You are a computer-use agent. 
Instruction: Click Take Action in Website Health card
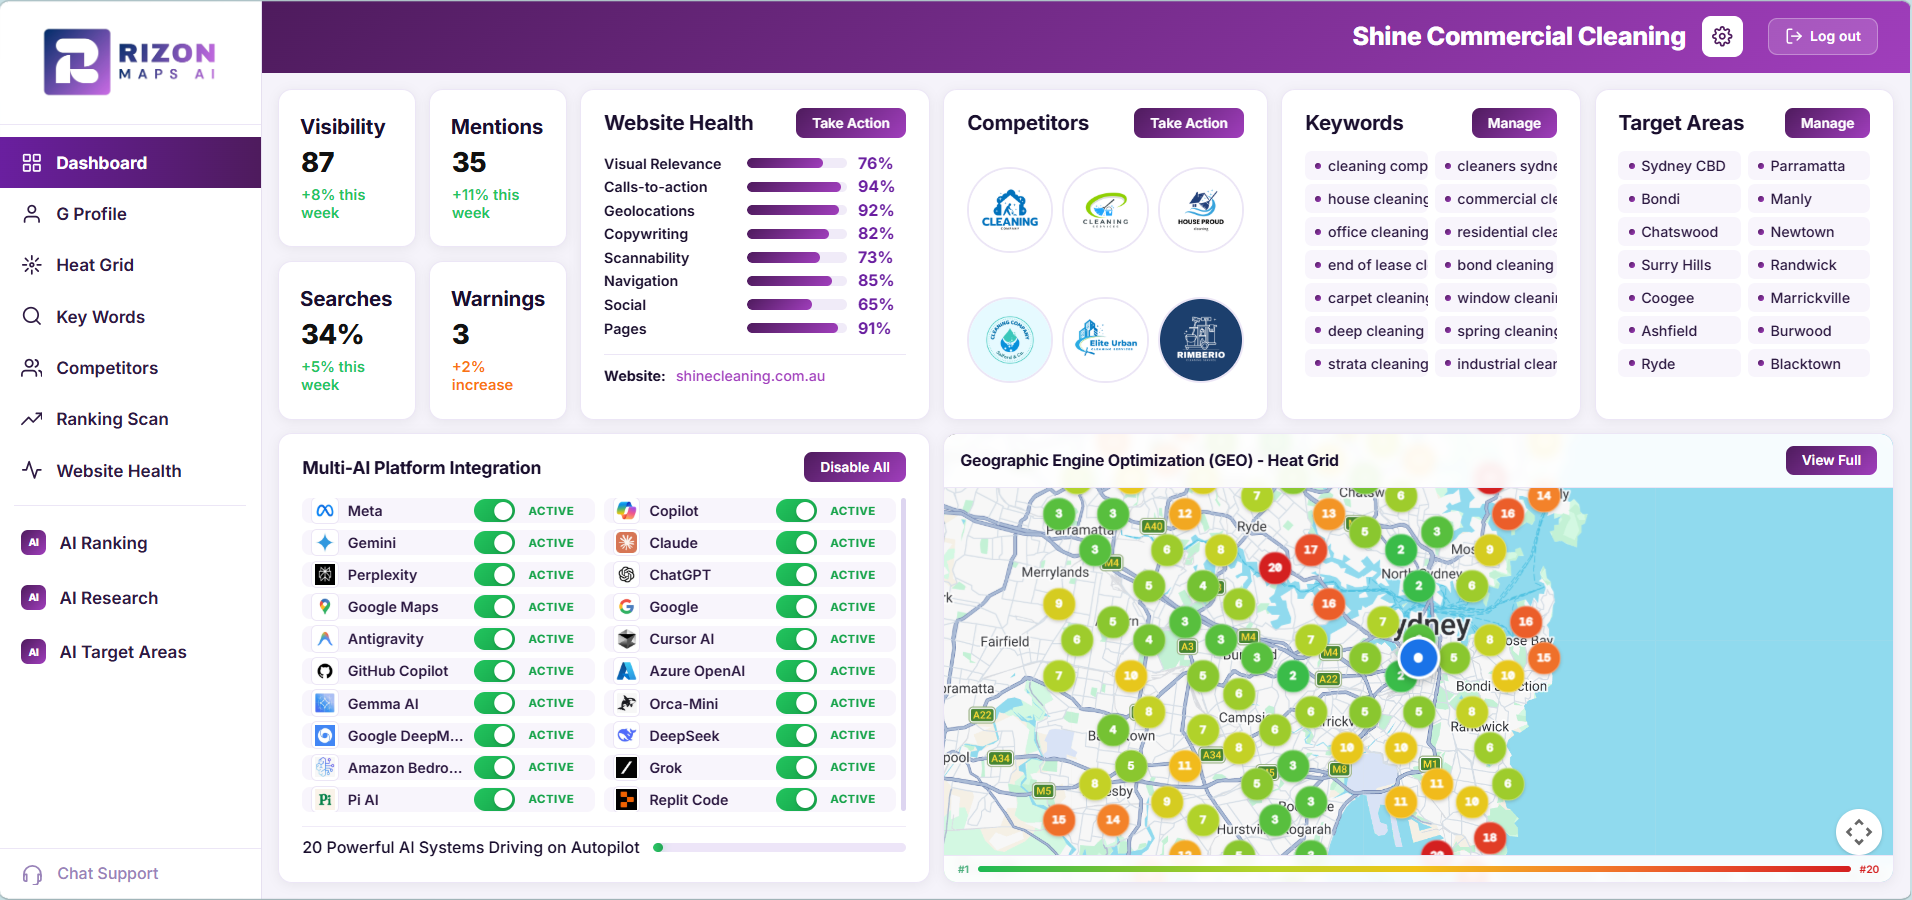(x=851, y=123)
